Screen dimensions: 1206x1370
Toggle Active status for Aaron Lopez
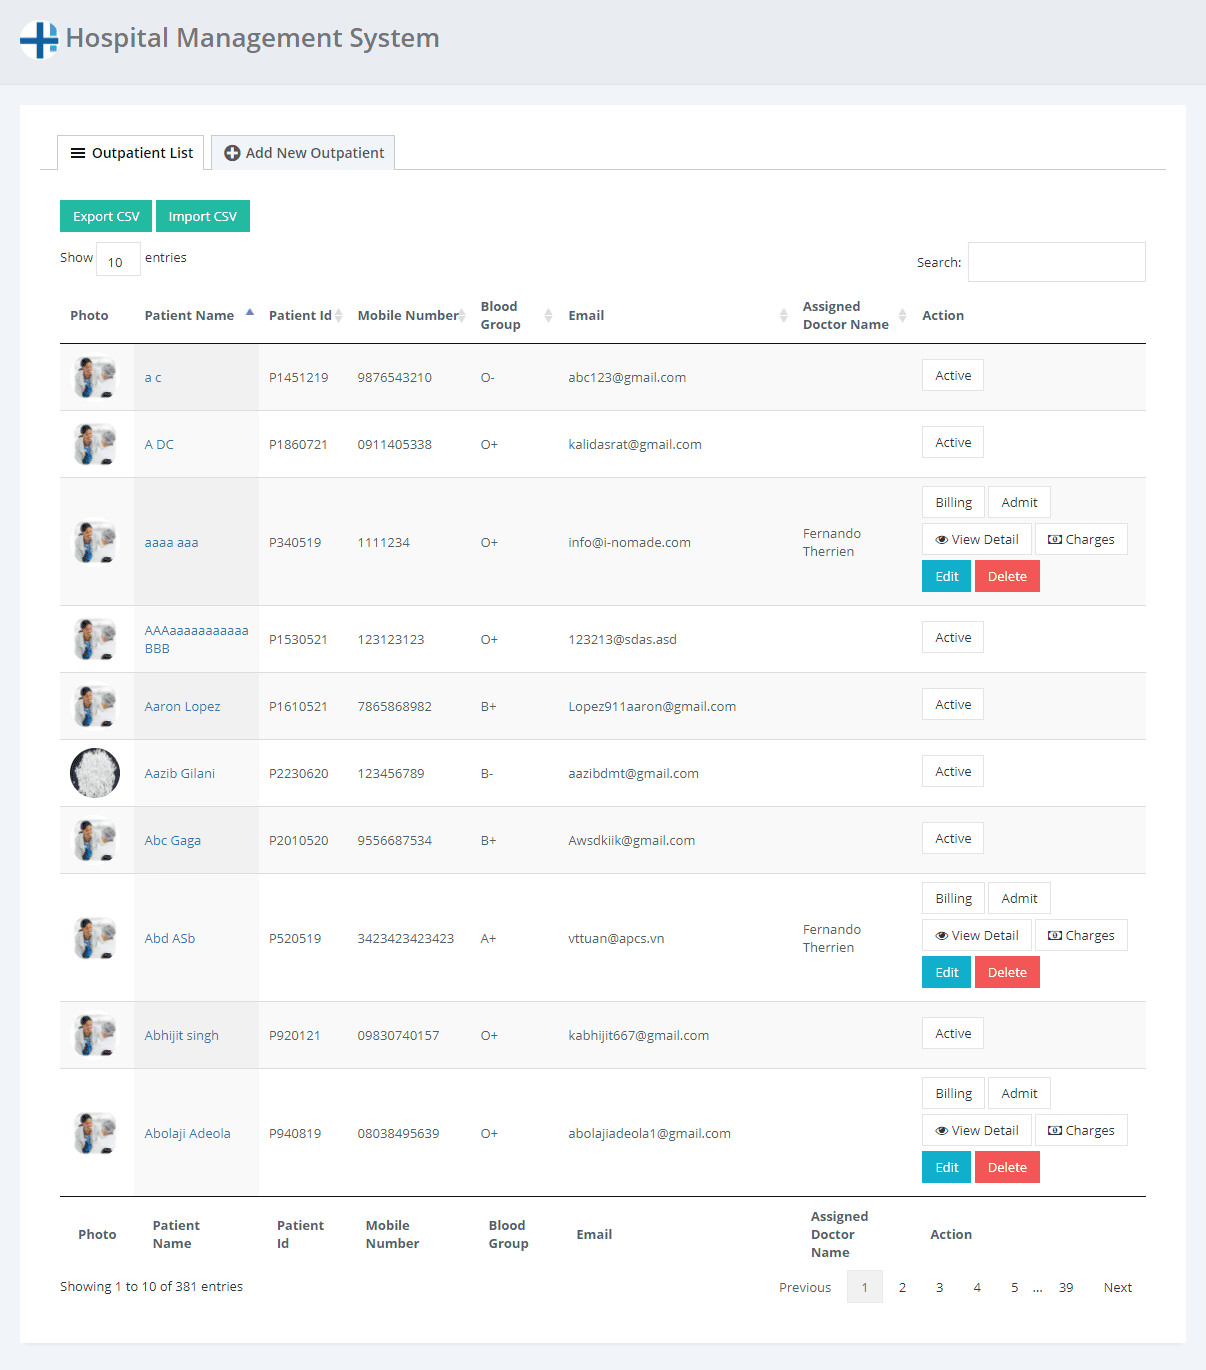coord(952,705)
